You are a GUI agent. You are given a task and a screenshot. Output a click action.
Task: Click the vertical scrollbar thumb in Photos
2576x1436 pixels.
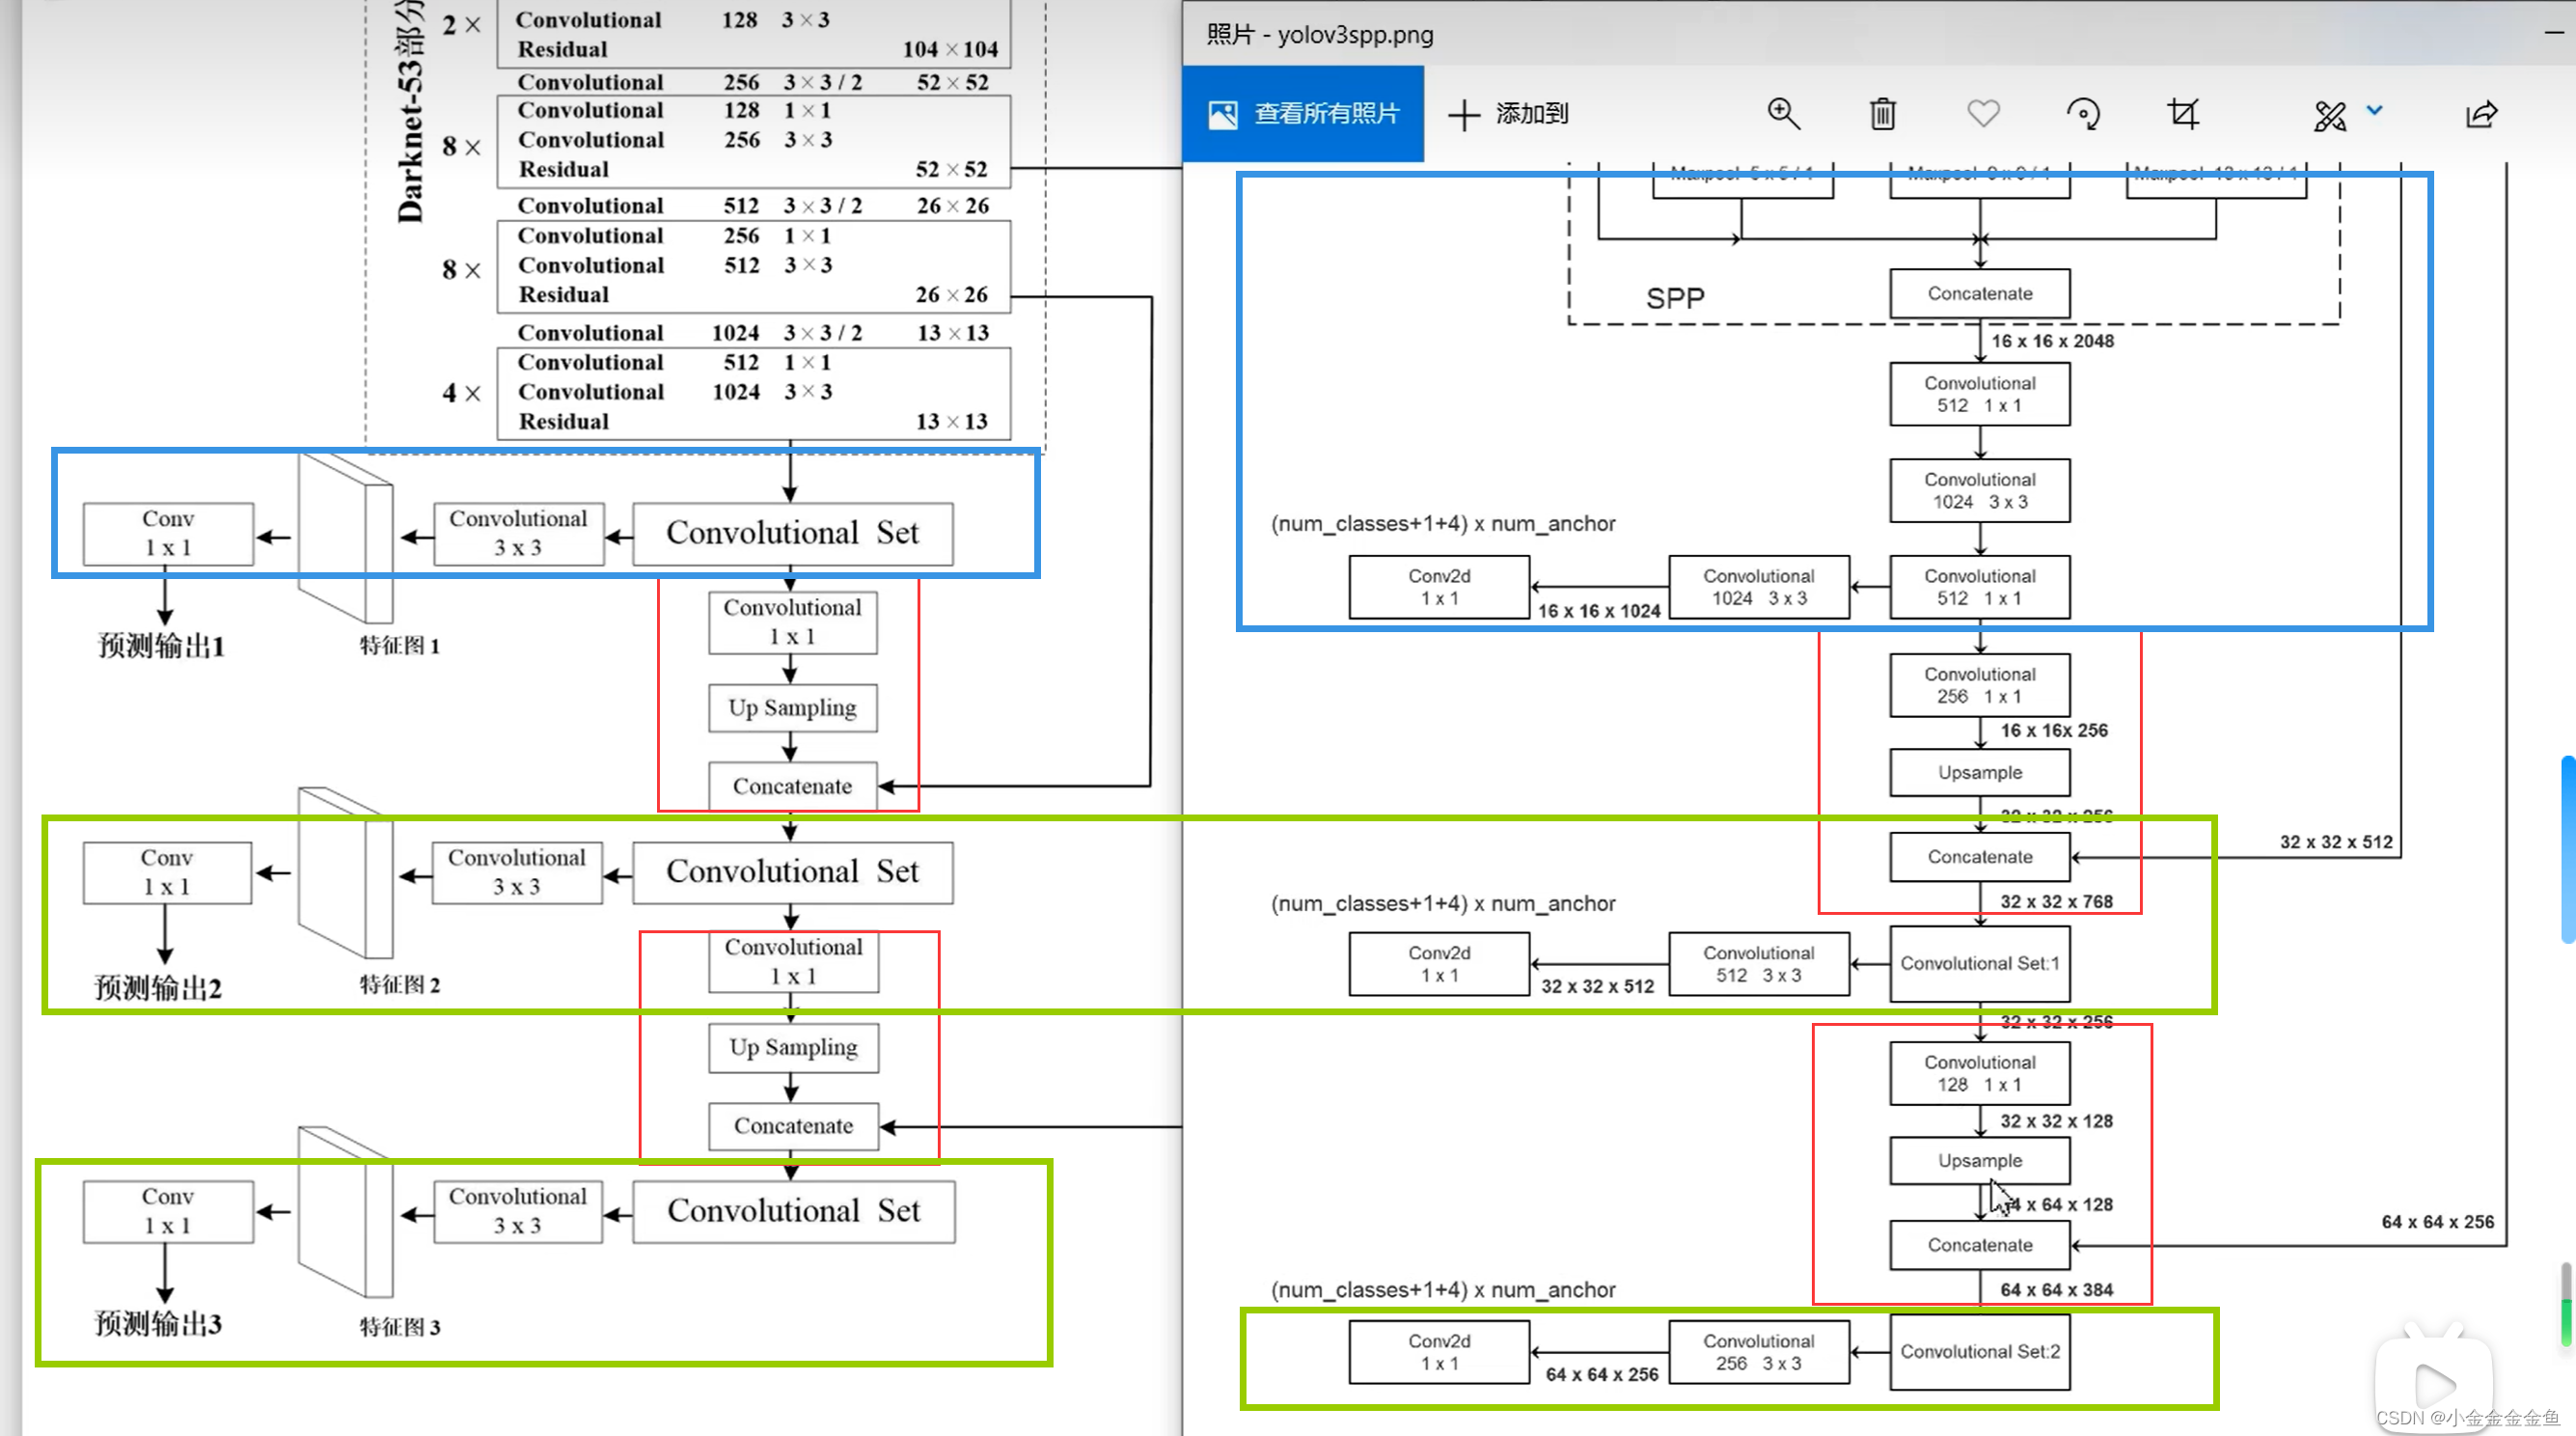2568,850
